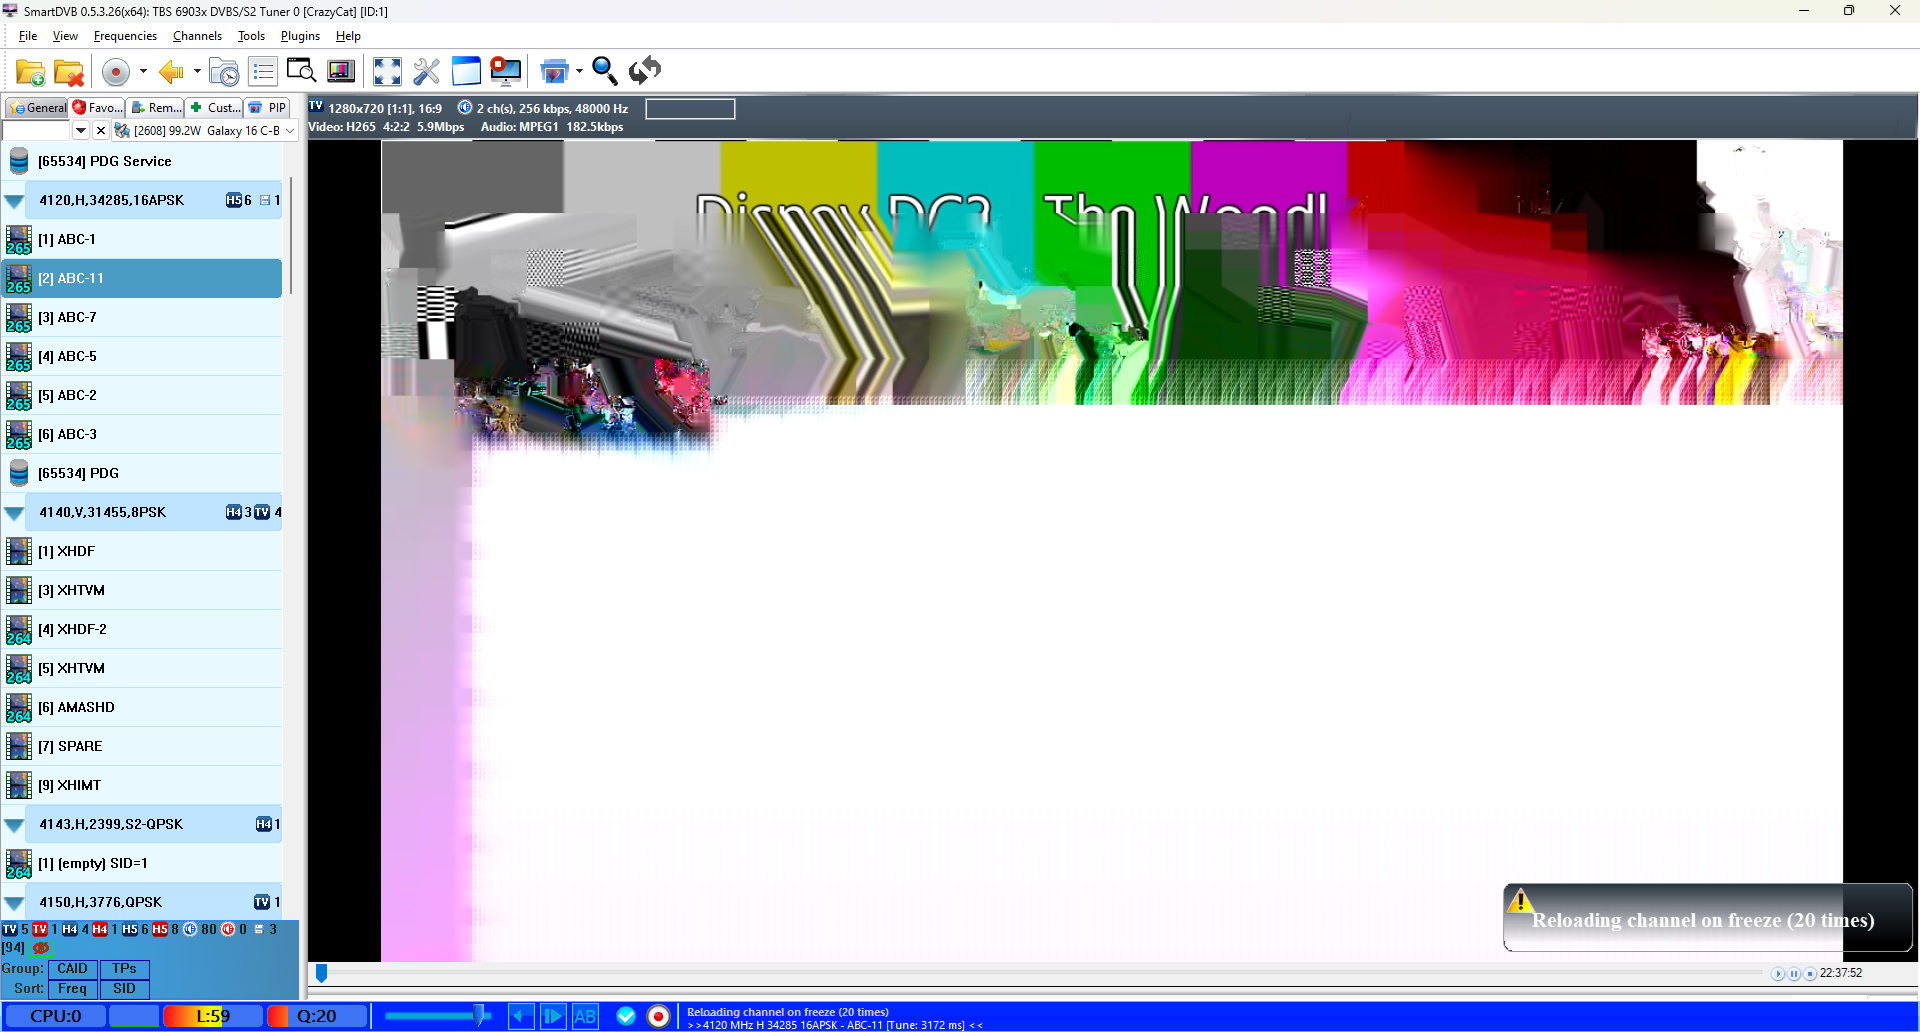Switch to the Remote tab
Viewport: 1920px width, 1032px height.
pyautogui.click(x=157, y=108)
